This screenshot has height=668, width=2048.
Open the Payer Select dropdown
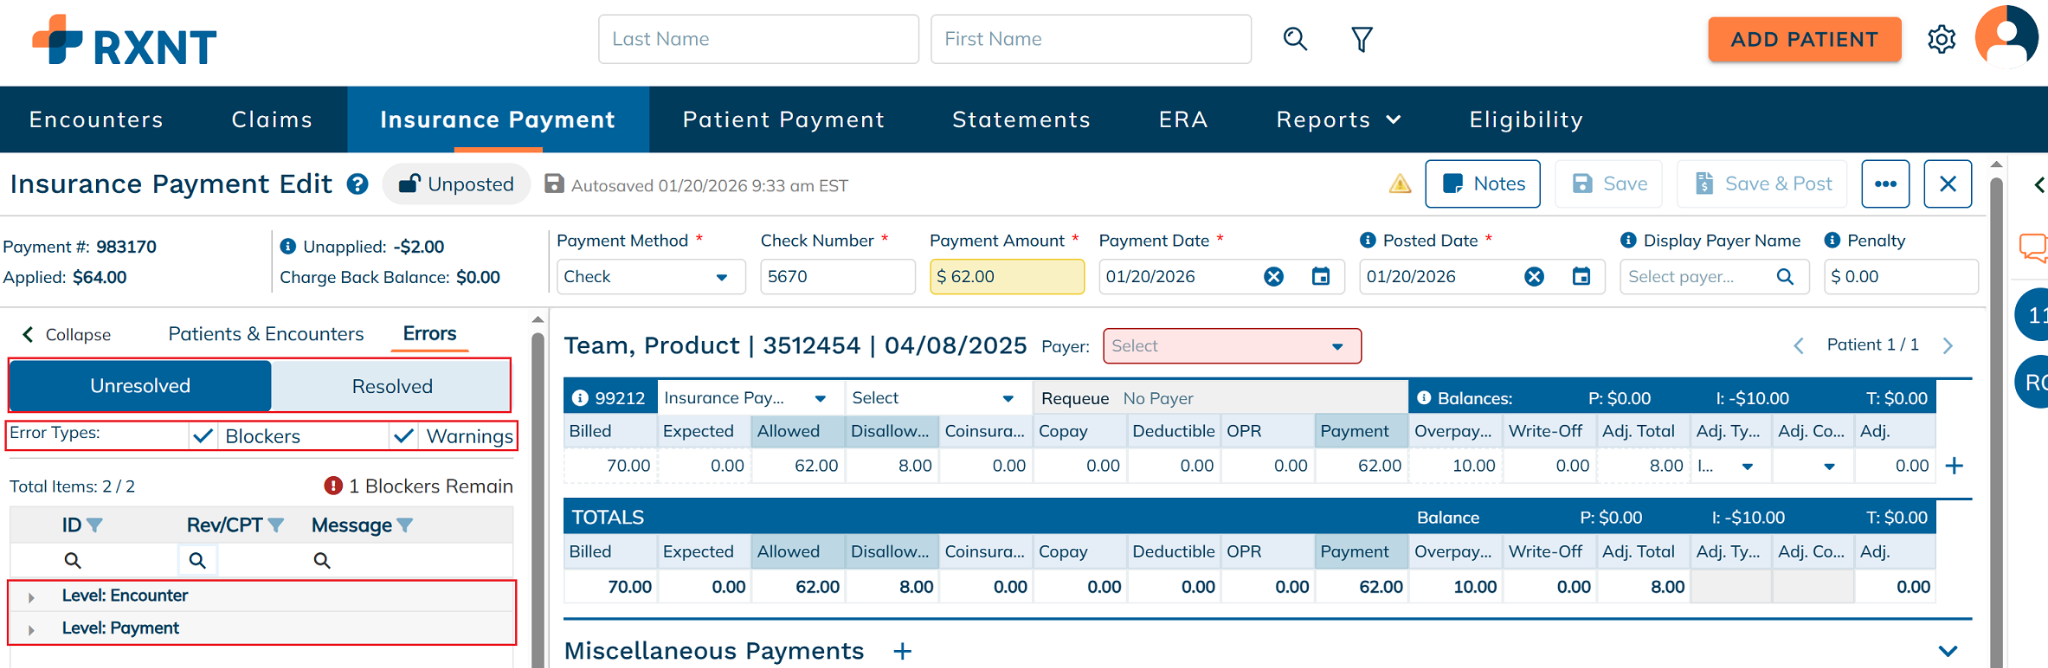[1231, 346]
